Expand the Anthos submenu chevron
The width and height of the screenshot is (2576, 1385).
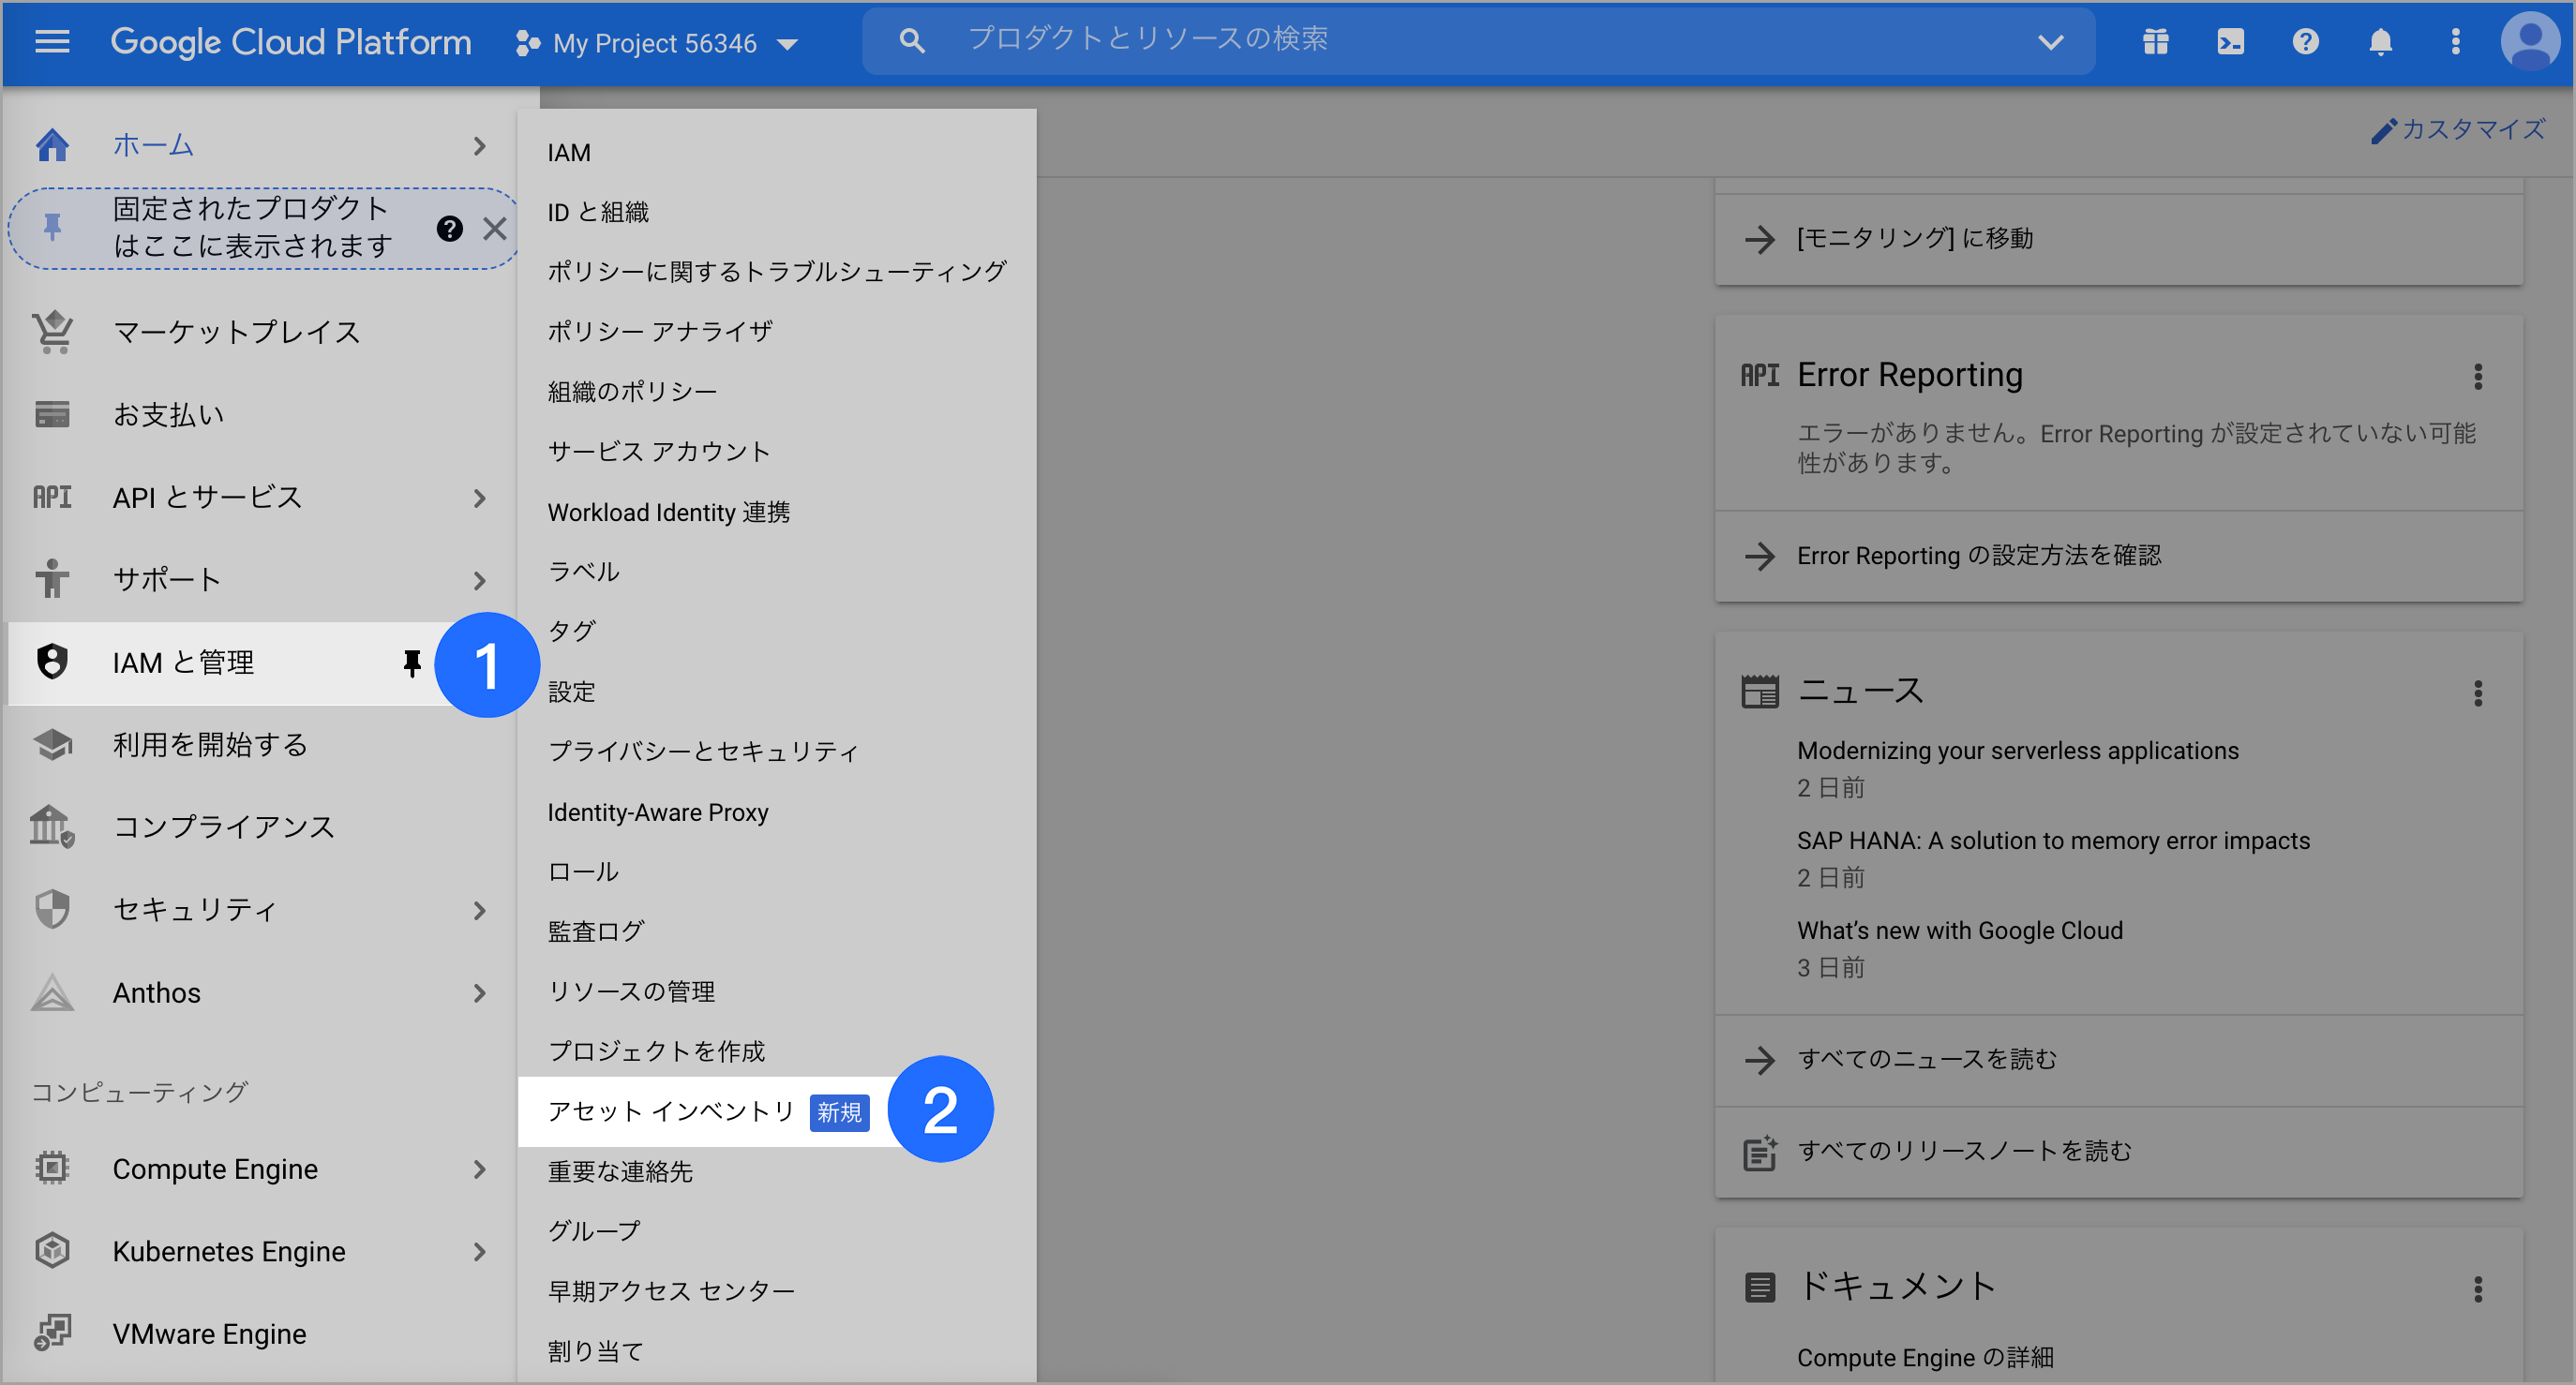coord(479,993)
